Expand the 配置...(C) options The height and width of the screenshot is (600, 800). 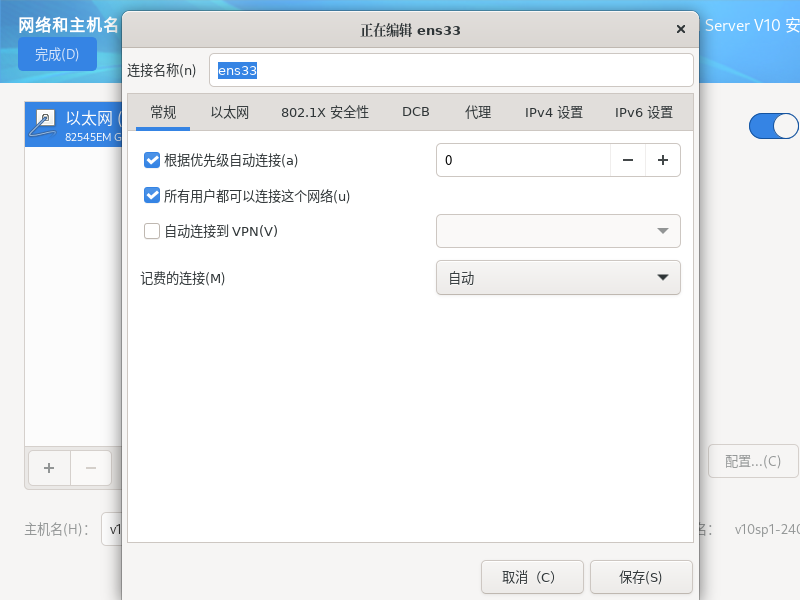pyautogui.click(x=752, y=461)
